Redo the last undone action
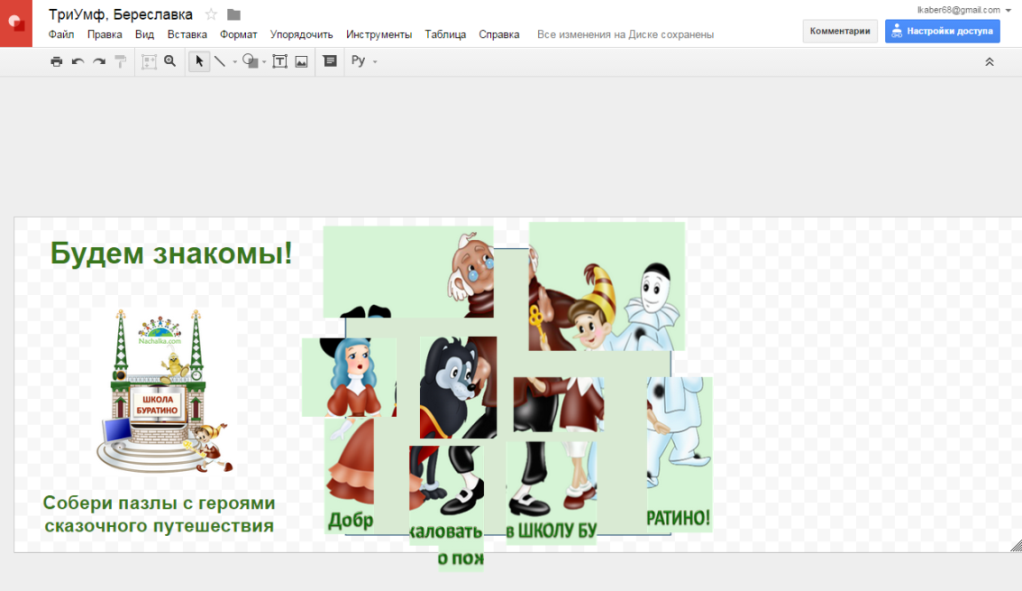1022x591 pixels. click(x=99, y=62)
